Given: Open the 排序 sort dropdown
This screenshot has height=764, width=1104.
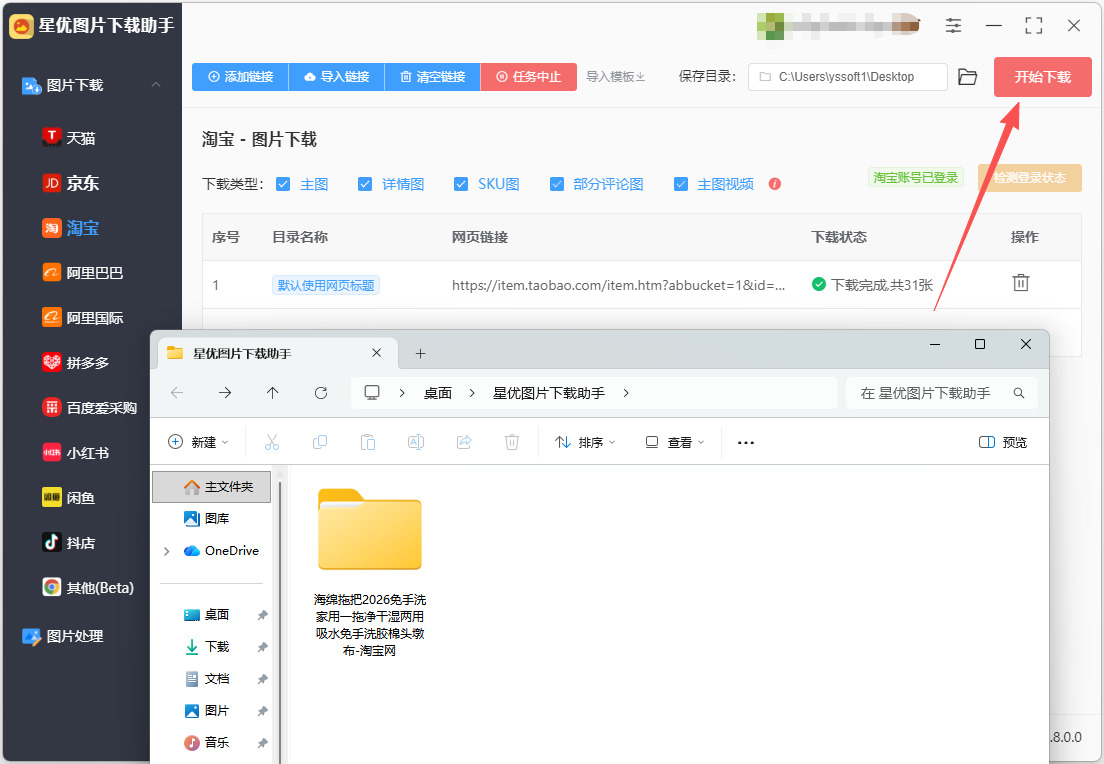Looking at the screenshot, I should tap(585, 442).
